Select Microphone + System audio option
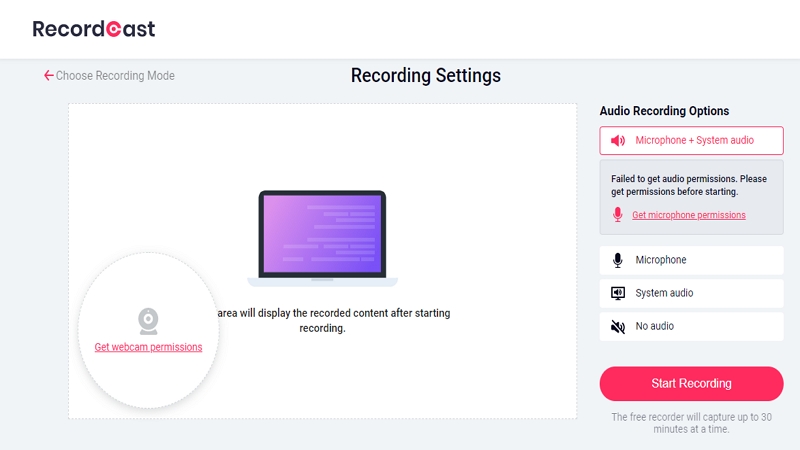800x450 pixels. pos(694,141)
